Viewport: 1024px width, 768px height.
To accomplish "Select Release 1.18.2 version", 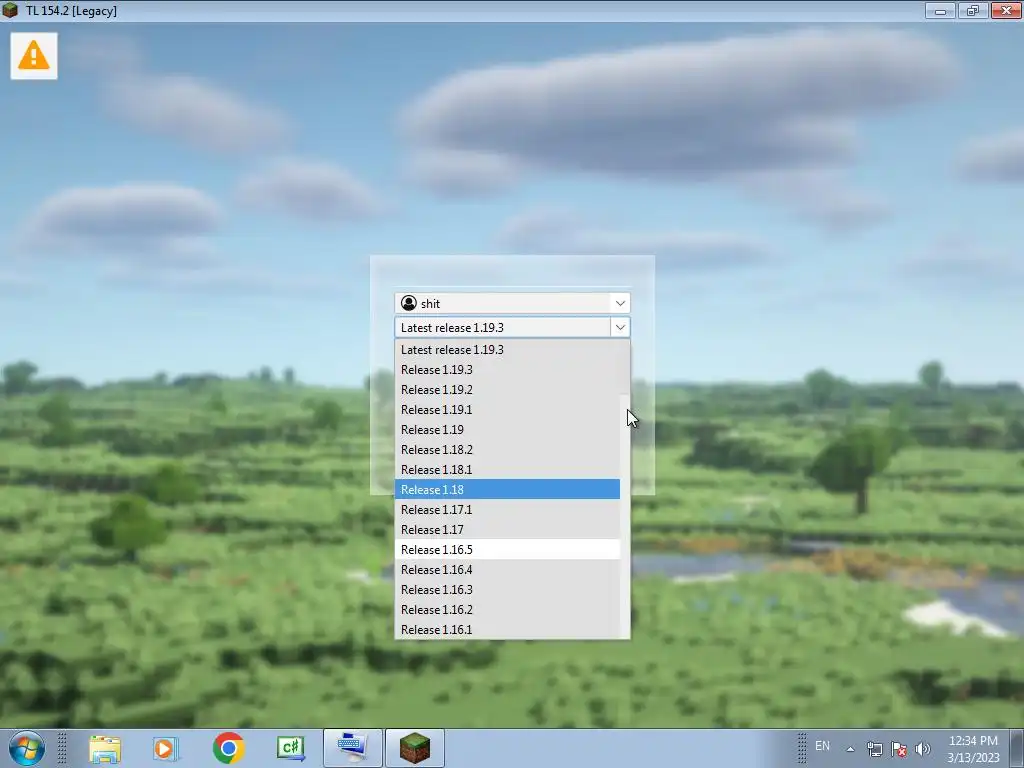I will pyautogui.click(x=507, y=450).
